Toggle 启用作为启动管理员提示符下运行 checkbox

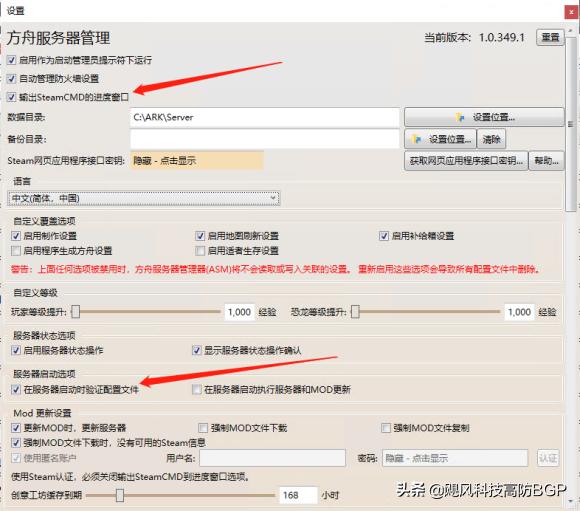pos(11,60)
